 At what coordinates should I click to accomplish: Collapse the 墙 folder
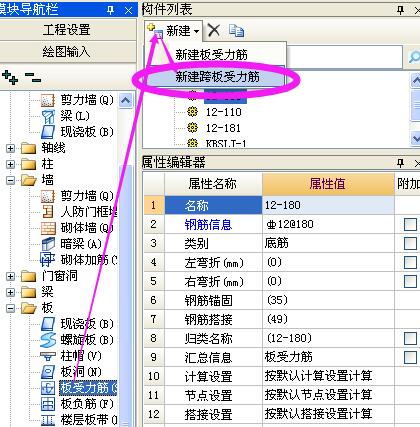[10, 180]
